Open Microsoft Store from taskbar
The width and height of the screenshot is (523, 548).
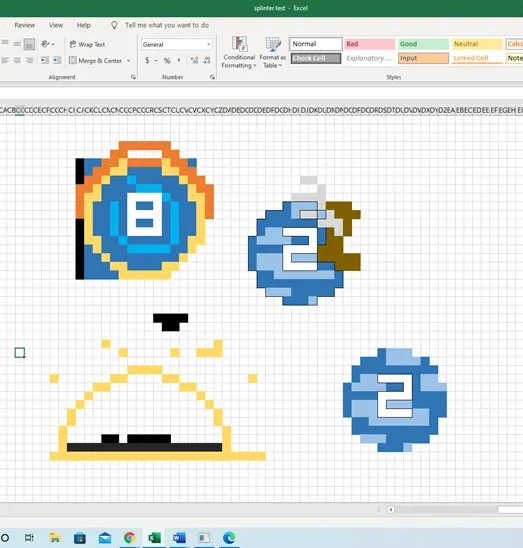pyautogui.click(x=80, y=538)
